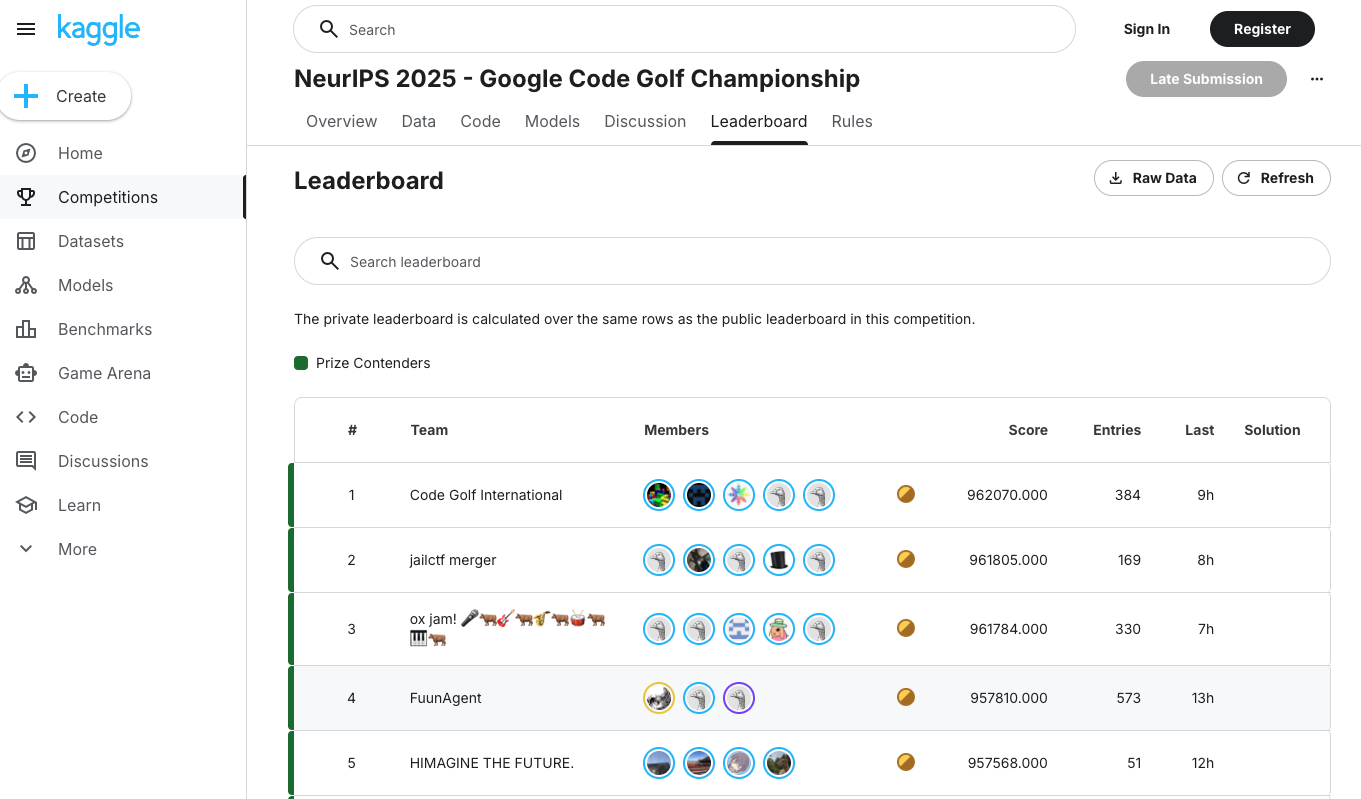This screenshot has width=1361, height=799.
Task: Open the Code section from the sidebar
Action: click(x=78, y=417)
